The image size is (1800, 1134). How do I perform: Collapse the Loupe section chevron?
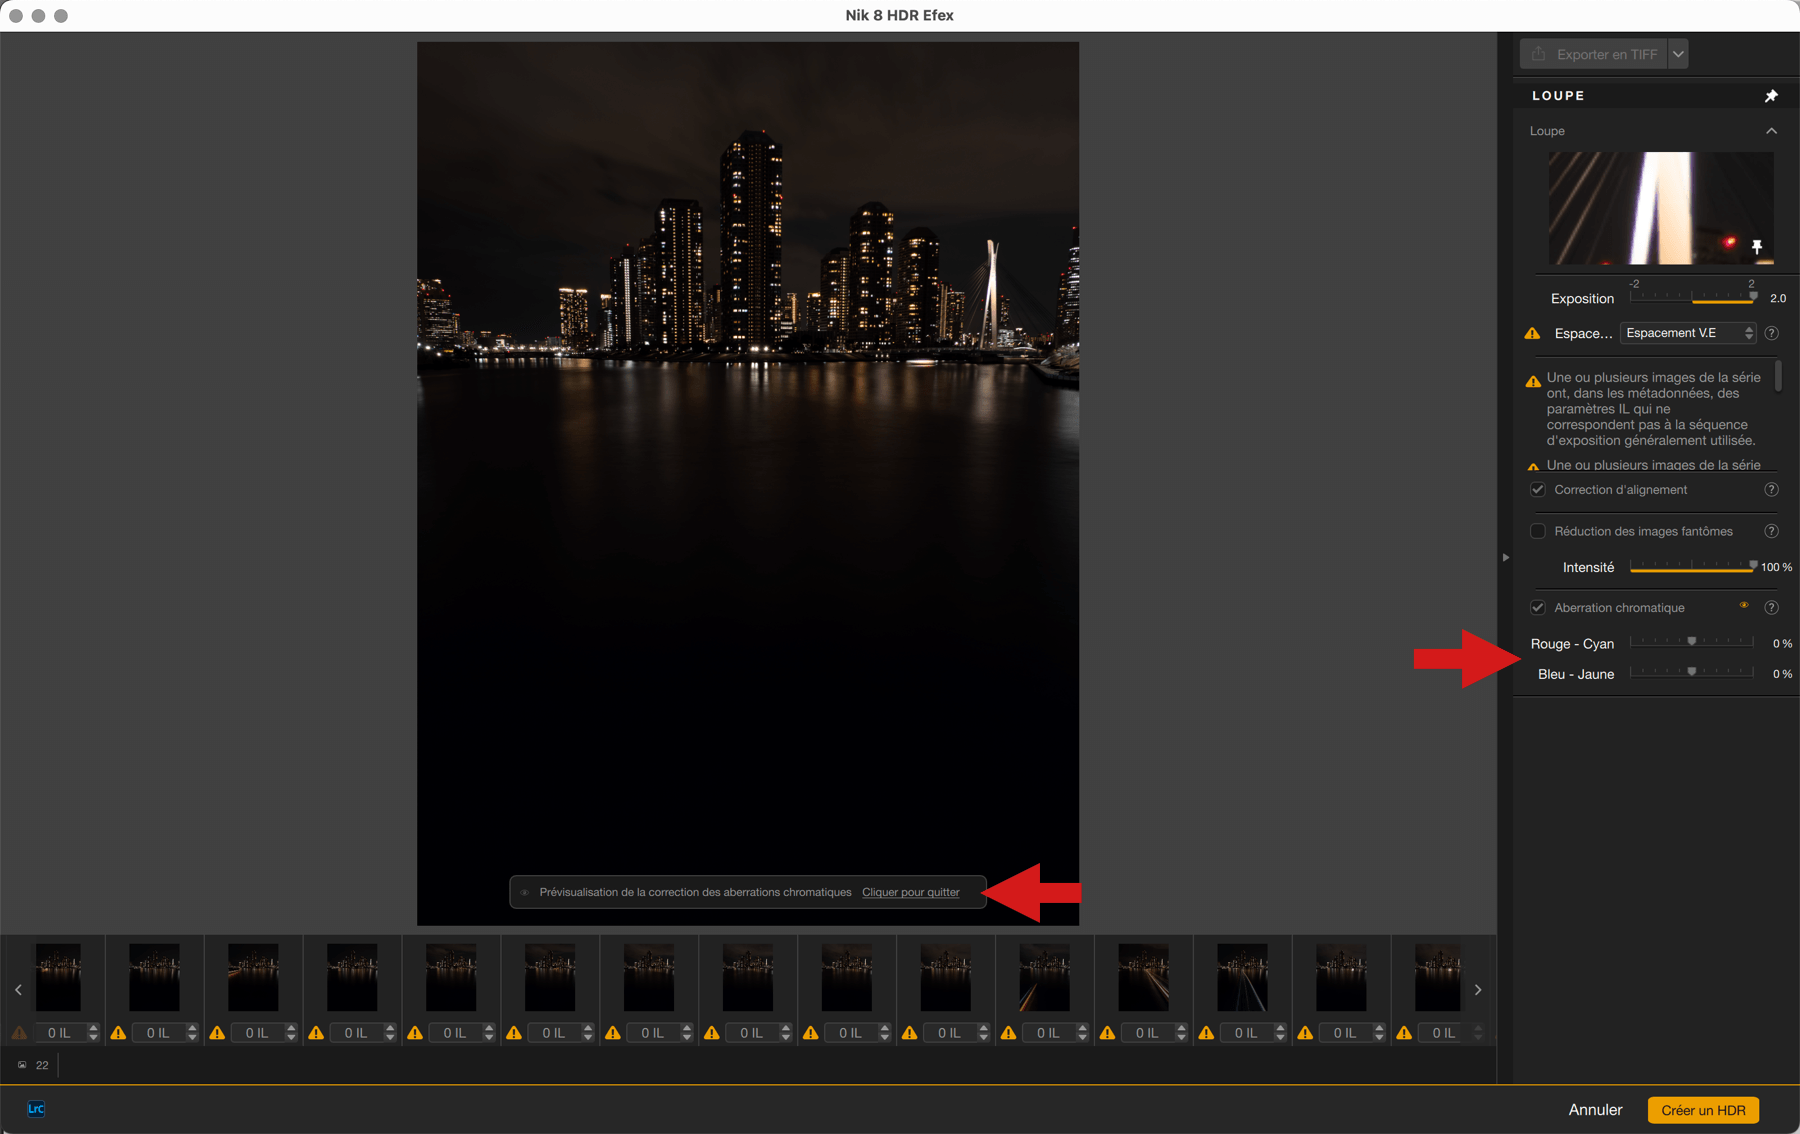pos(1771,131)
